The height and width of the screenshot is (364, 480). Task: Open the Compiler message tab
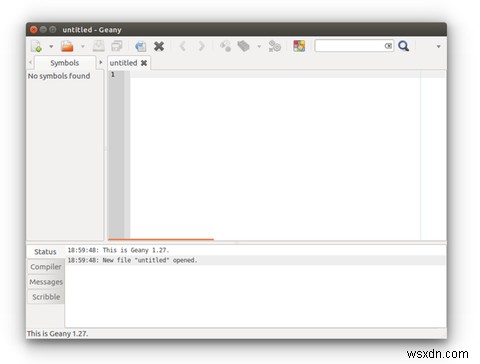tap(46, 267)
